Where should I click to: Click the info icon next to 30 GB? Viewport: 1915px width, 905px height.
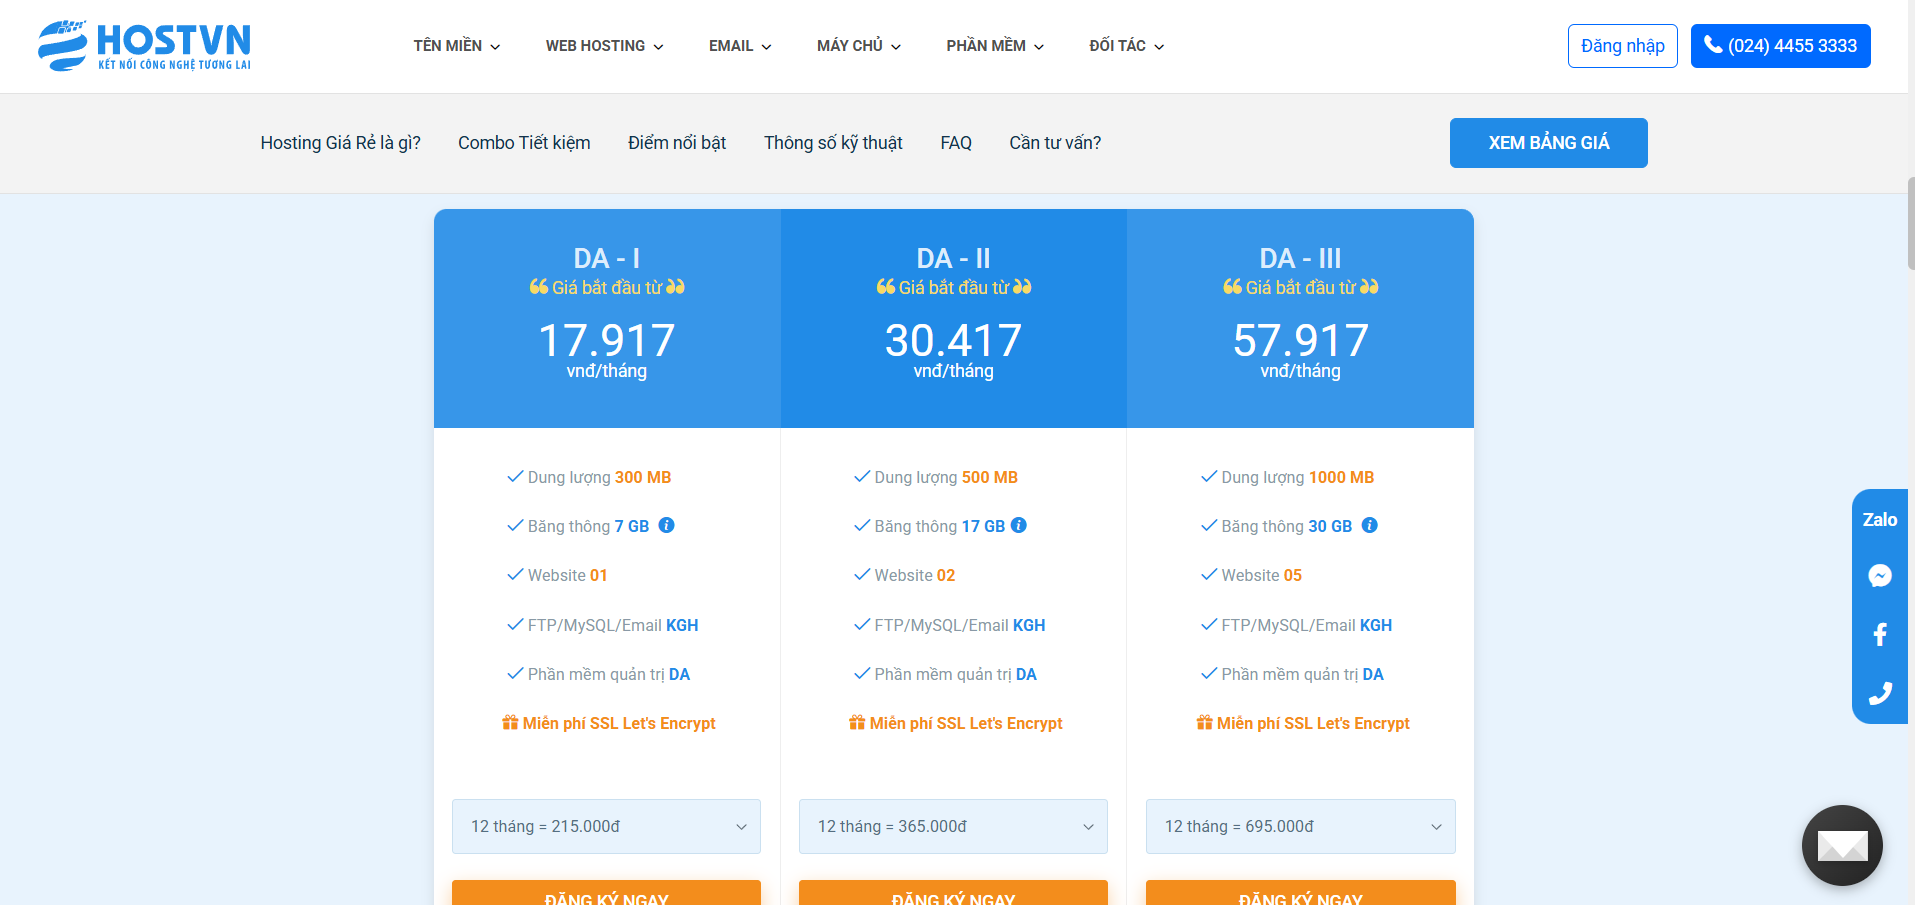point(1369,525)
